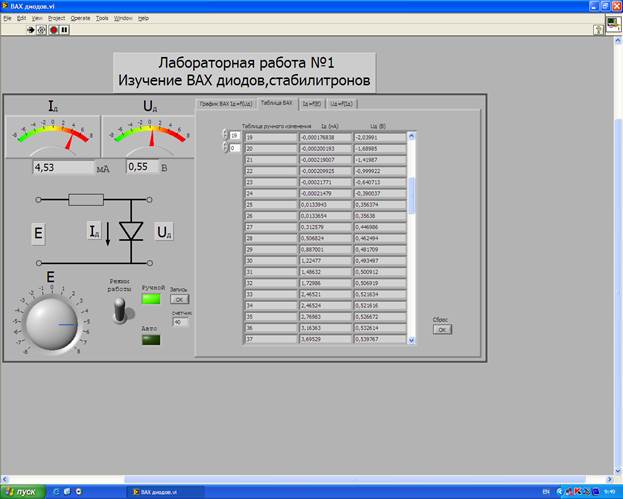Click the first quick launch icon on the taskbar
The image size is (623, 499).
tap(56, 492)
